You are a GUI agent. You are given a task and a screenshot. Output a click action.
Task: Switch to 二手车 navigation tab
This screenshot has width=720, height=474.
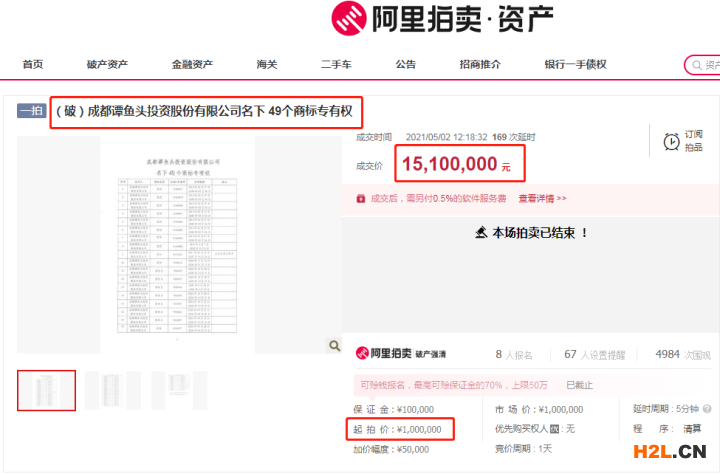pyautogui.click(x=336, y=65)
